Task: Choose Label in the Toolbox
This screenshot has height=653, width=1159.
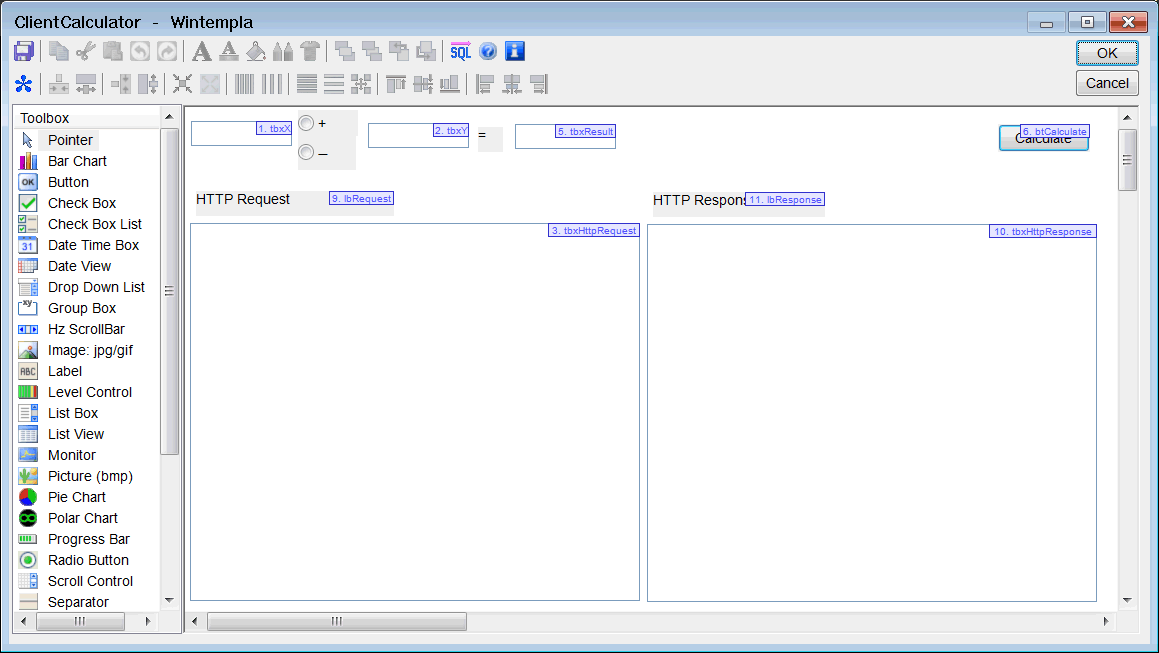Action: 65,371
